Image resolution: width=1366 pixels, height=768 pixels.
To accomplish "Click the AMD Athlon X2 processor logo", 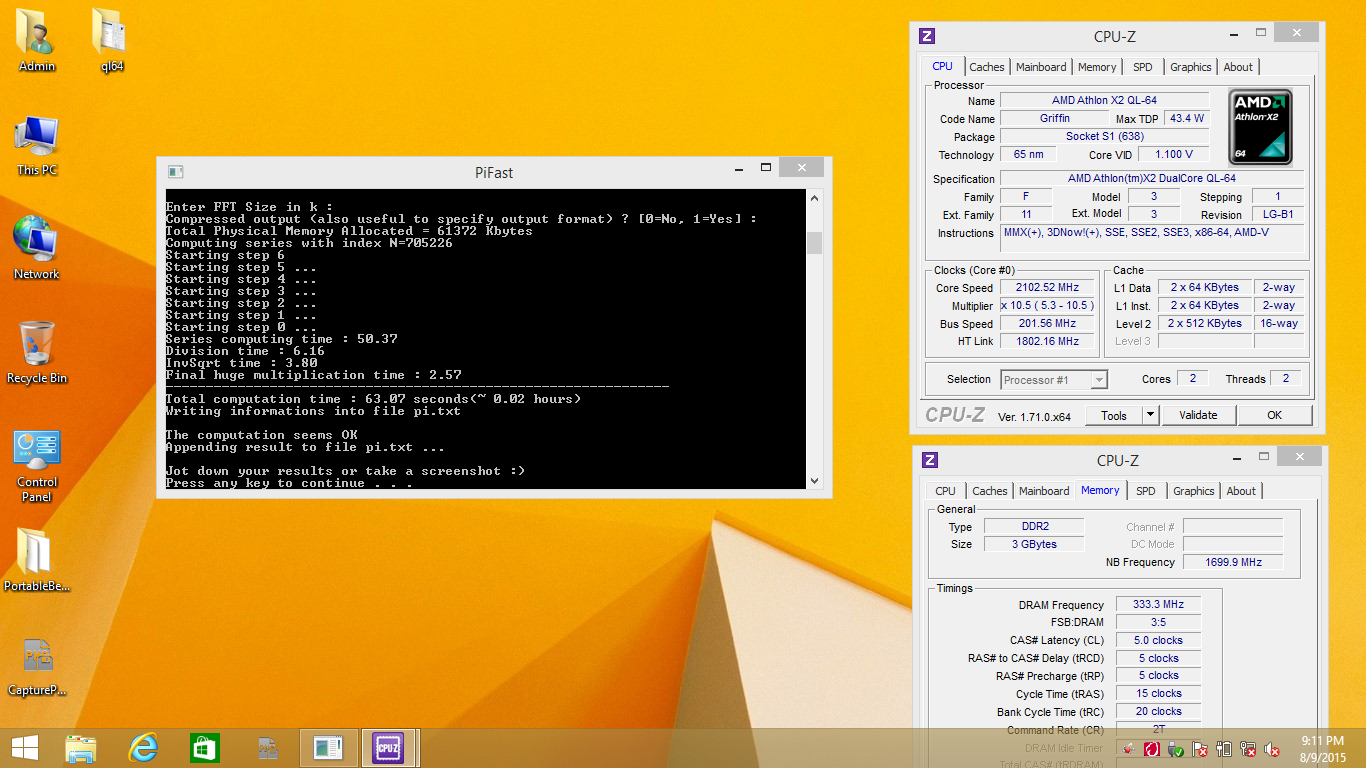I will tap(1260, 126).
